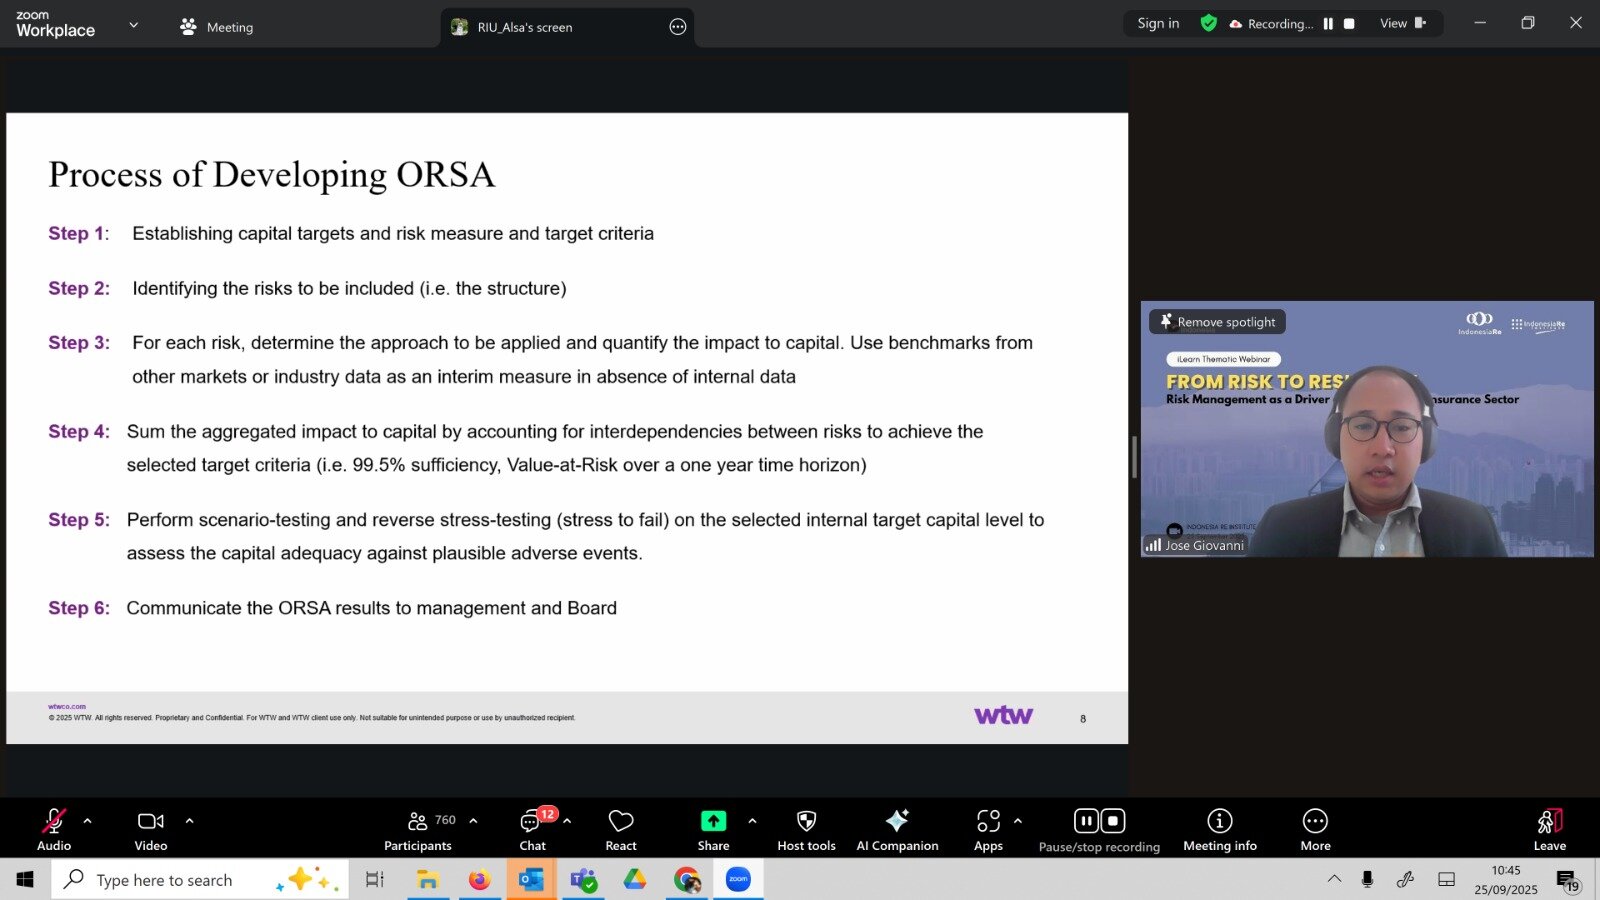
Task: Open Host tools shield icon
Action: pyautogui.click(x=806, y=830)
